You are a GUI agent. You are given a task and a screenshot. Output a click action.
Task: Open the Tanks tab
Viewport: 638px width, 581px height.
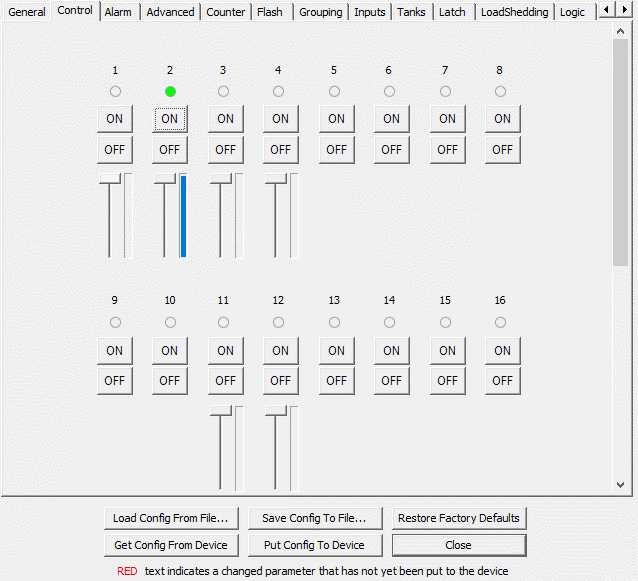pyautogui.click(x=410, y=12)
